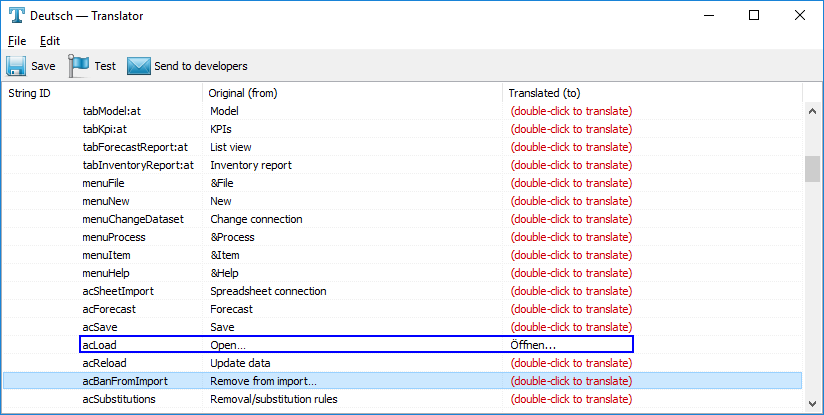Viewport: 824px width, 415px height.
Task: Open the File menu
Action: click(x=17, y=41)
